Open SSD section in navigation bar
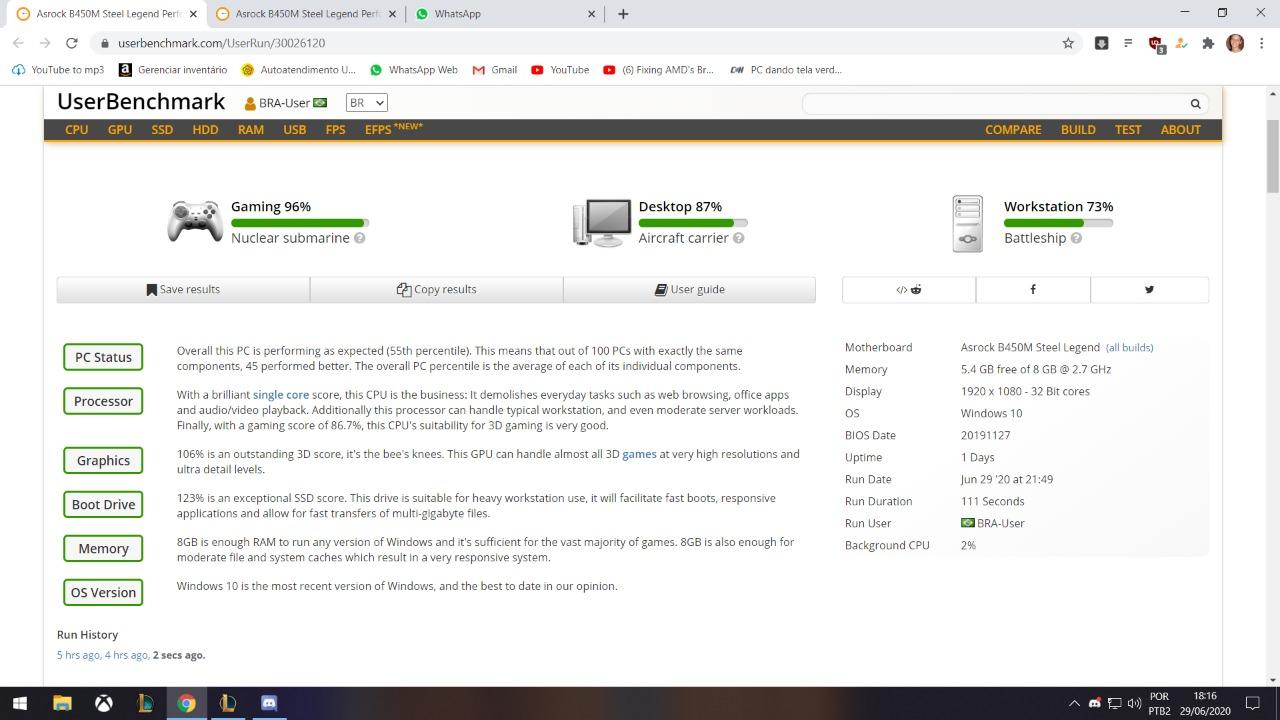 pyautogui.click(x=162, y=130)
